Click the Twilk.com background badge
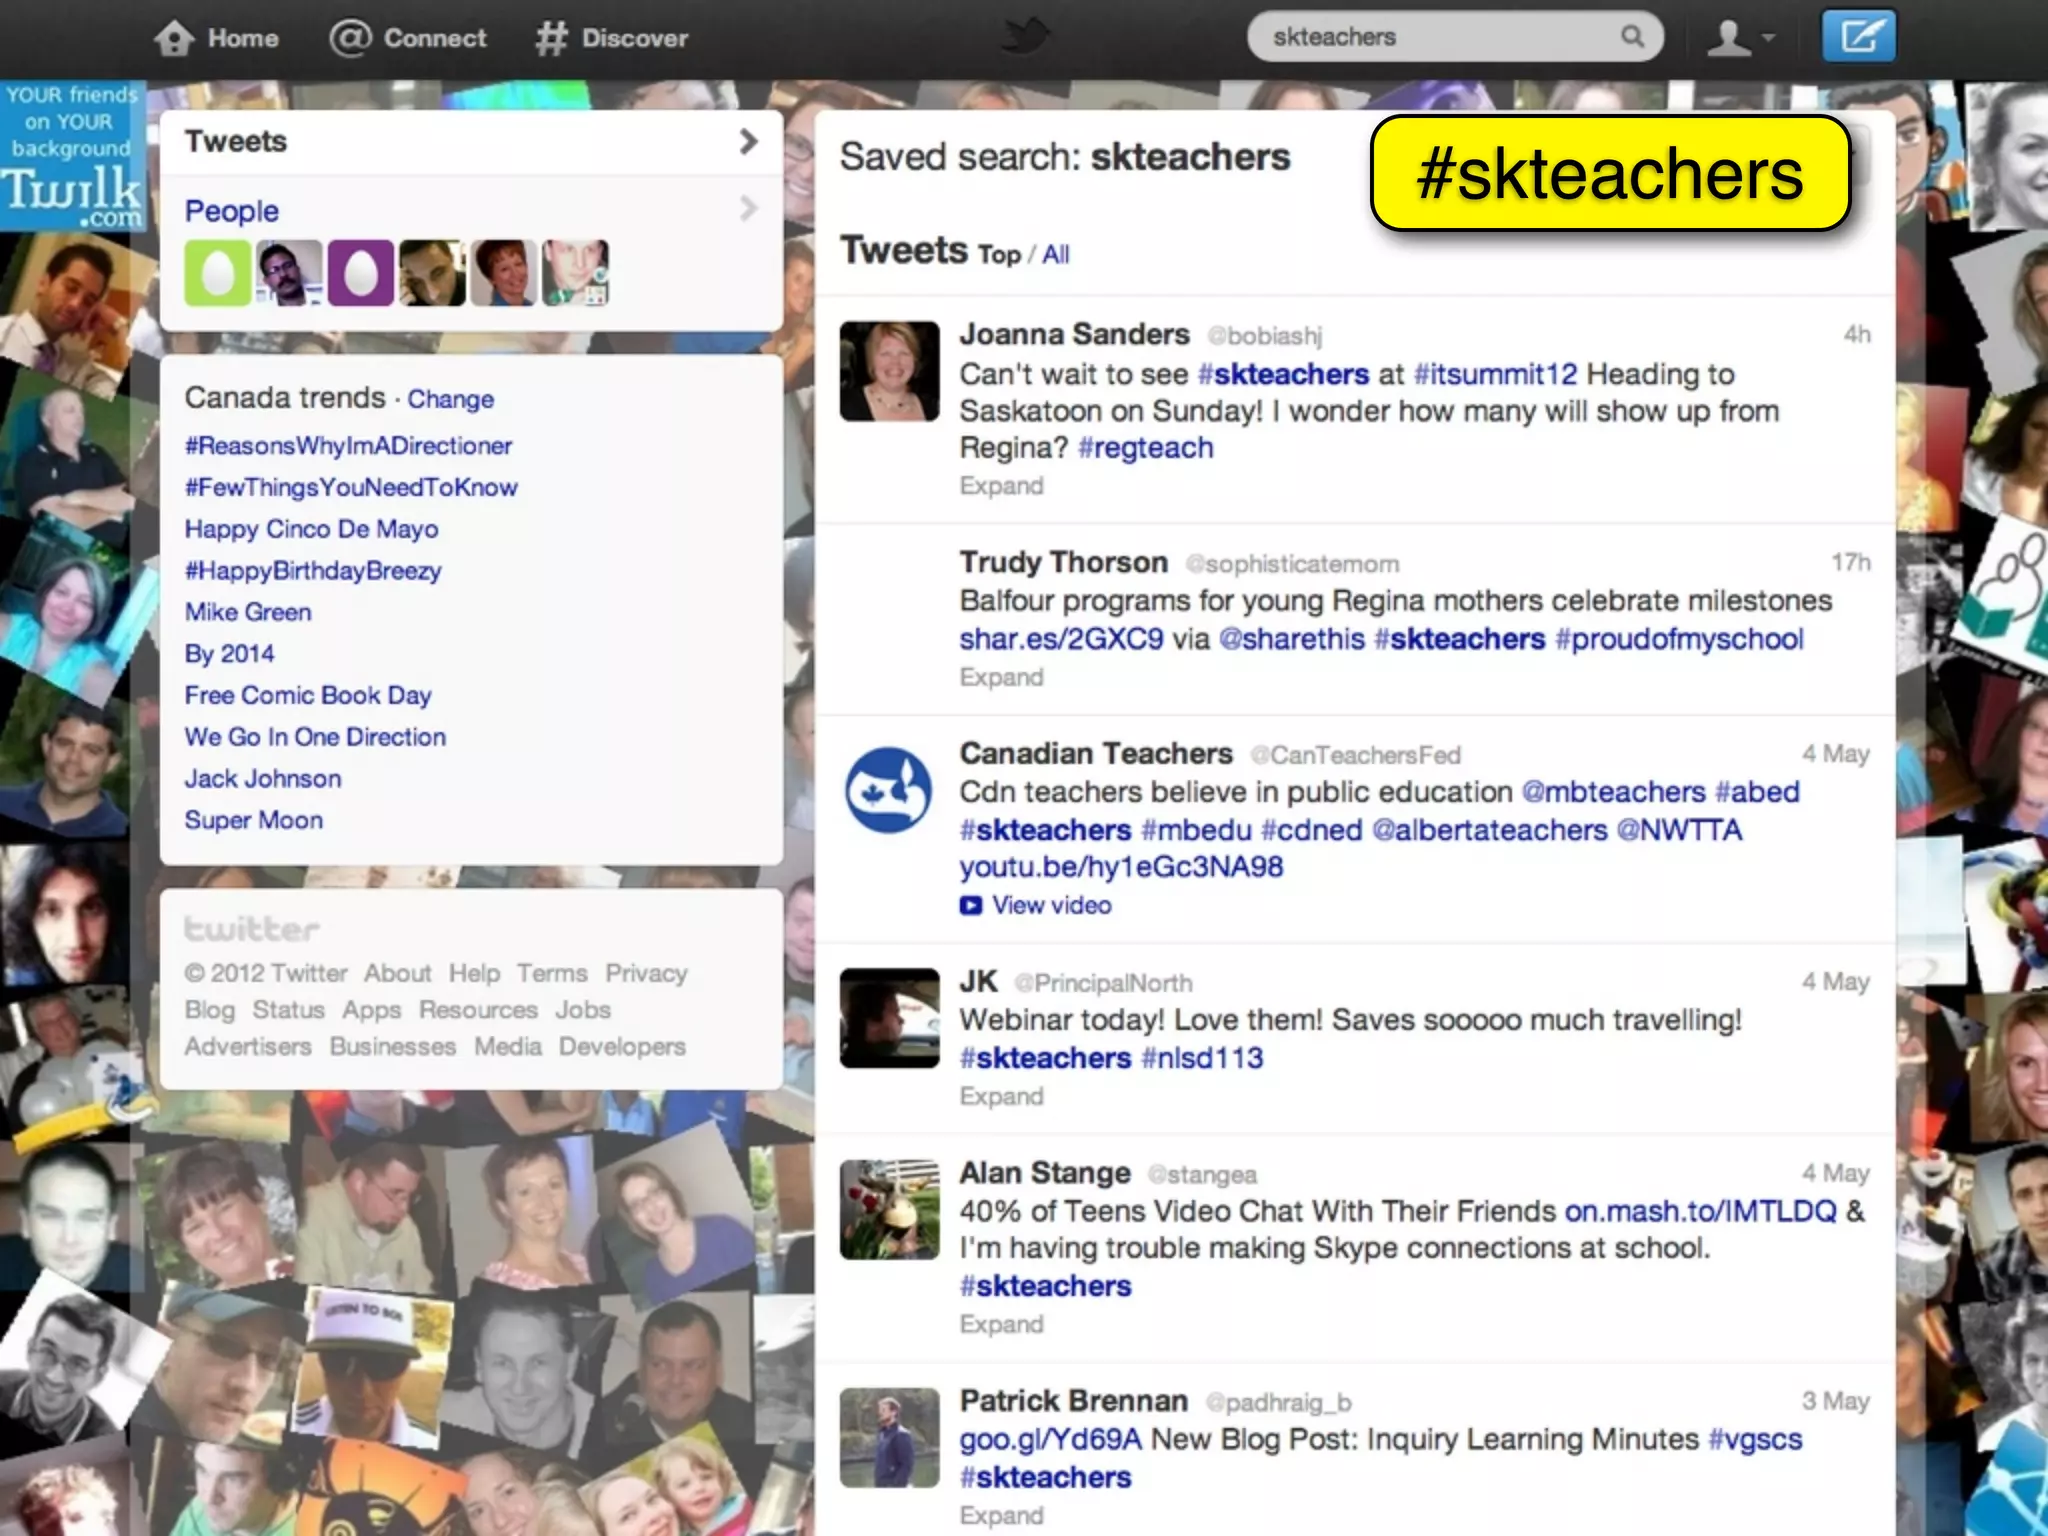 click(x=72, y=156)
